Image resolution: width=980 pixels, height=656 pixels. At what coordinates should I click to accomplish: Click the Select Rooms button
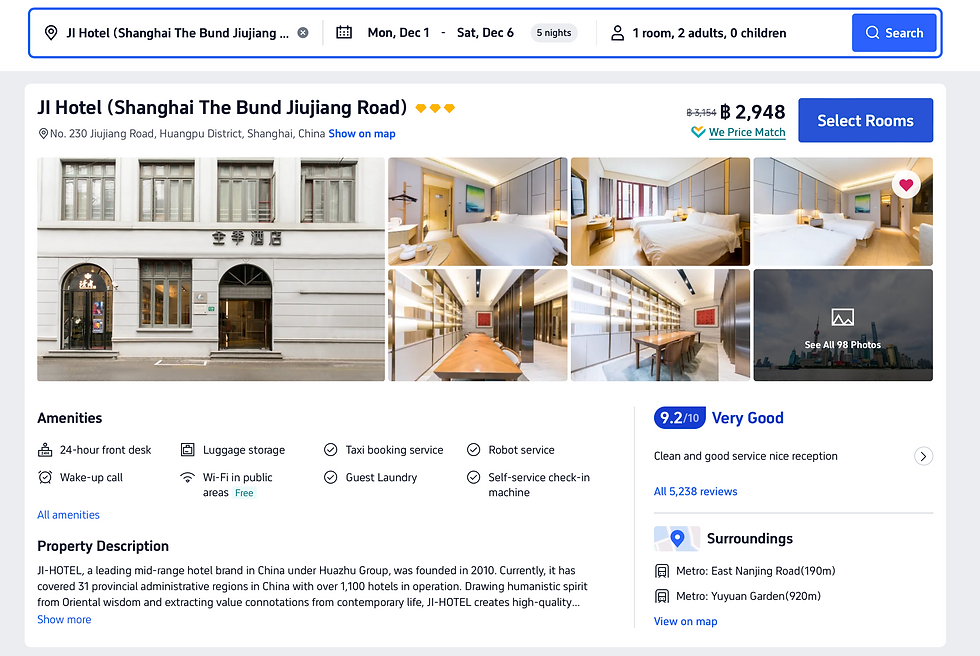click(x=865, y=121)
